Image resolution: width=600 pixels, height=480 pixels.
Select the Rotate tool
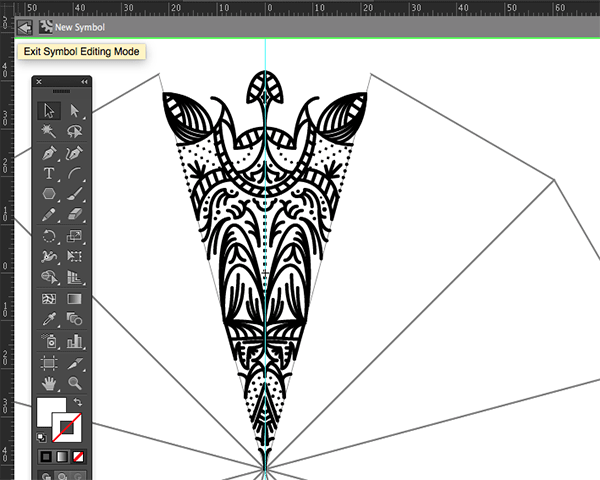click(x=48, y=236)
